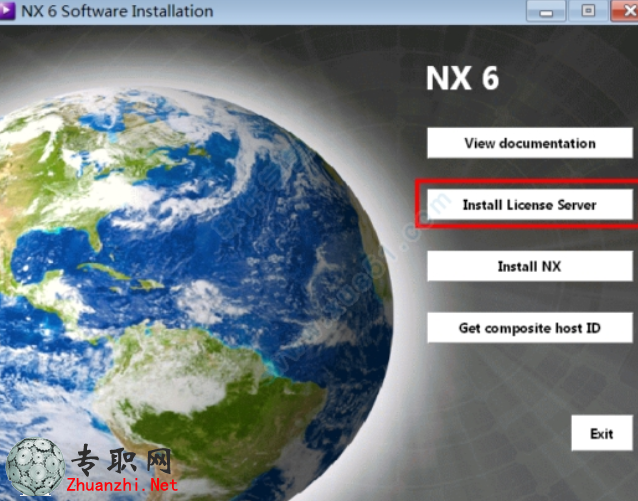
Task: Click Install License Server button
Action: pos(530,205)
